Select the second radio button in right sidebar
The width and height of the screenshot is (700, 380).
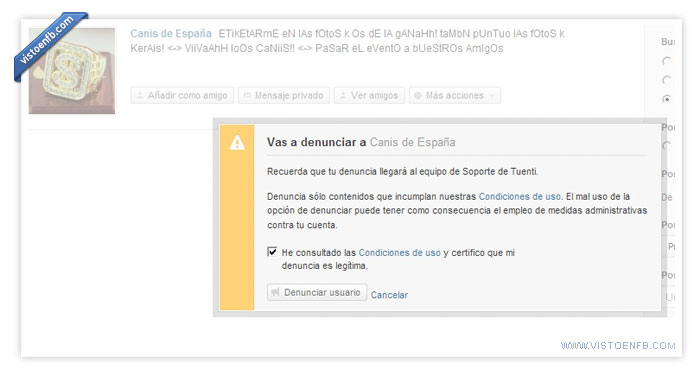(x=667, y=80)
